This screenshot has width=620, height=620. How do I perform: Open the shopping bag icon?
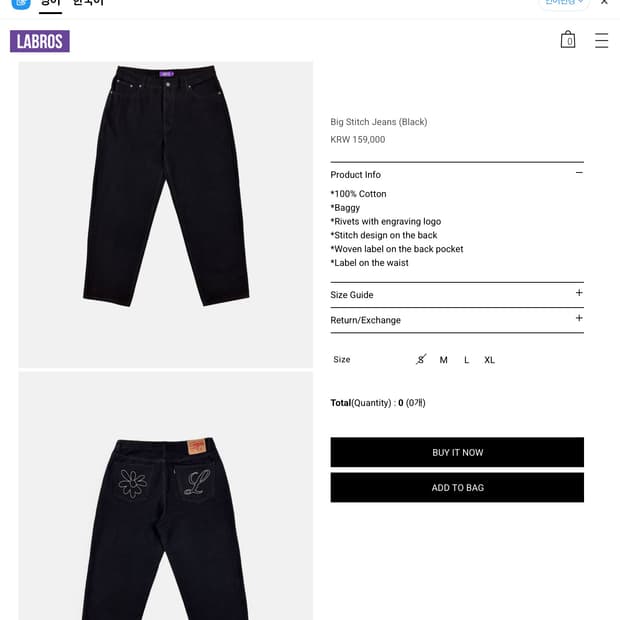[x=568, y=40]
